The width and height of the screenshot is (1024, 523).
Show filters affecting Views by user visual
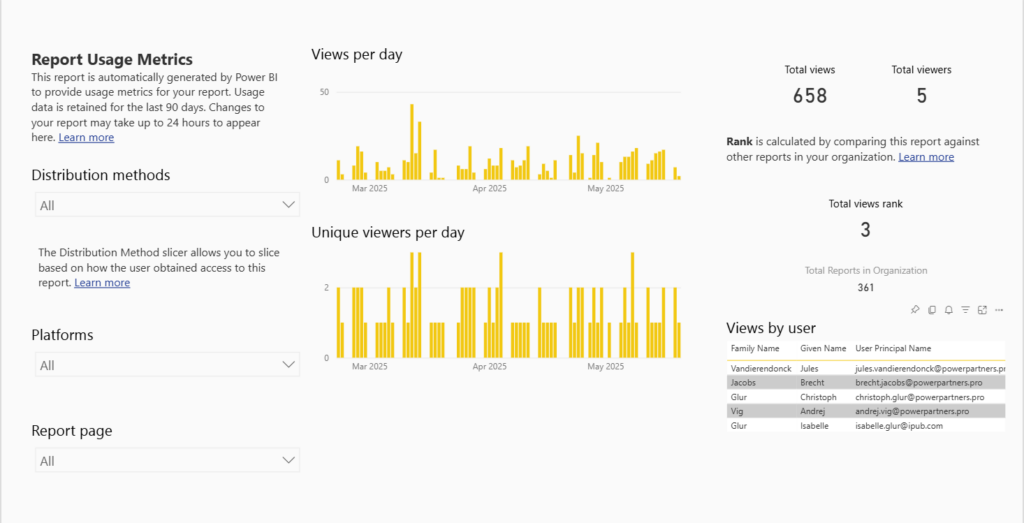tap(966, 310)
